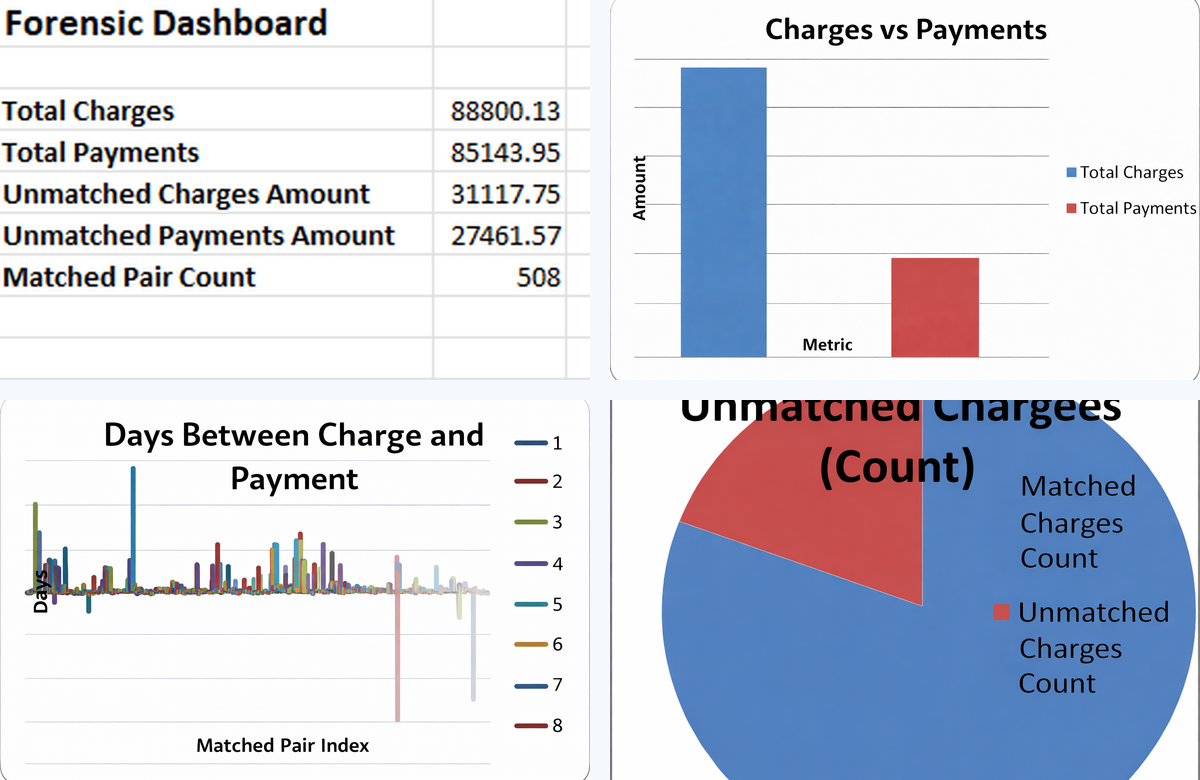Select the red Total Payments bar
The width and height of the screenshot is (1200, 780).
pos(934,305)
